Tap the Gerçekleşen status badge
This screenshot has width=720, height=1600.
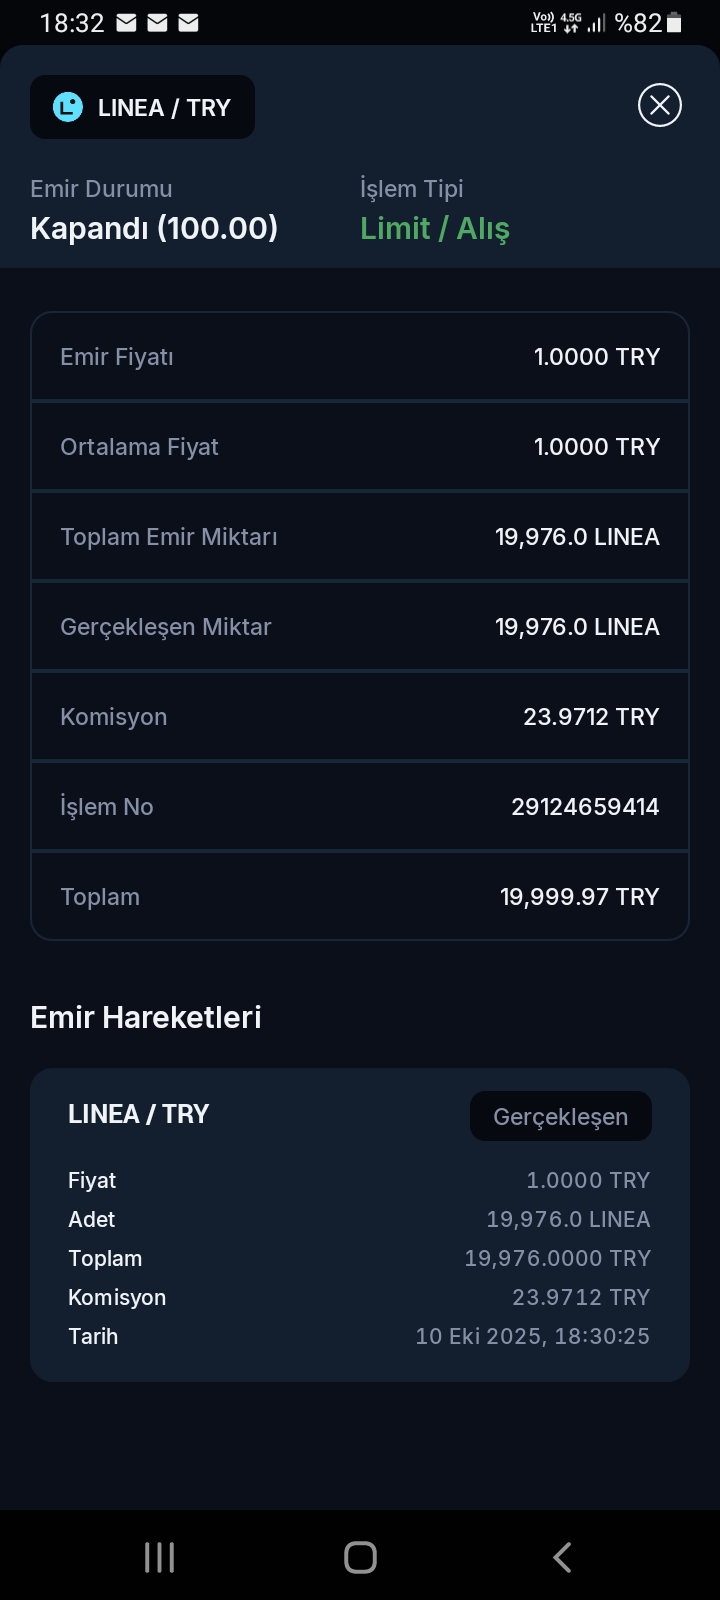coord(560,1116)
